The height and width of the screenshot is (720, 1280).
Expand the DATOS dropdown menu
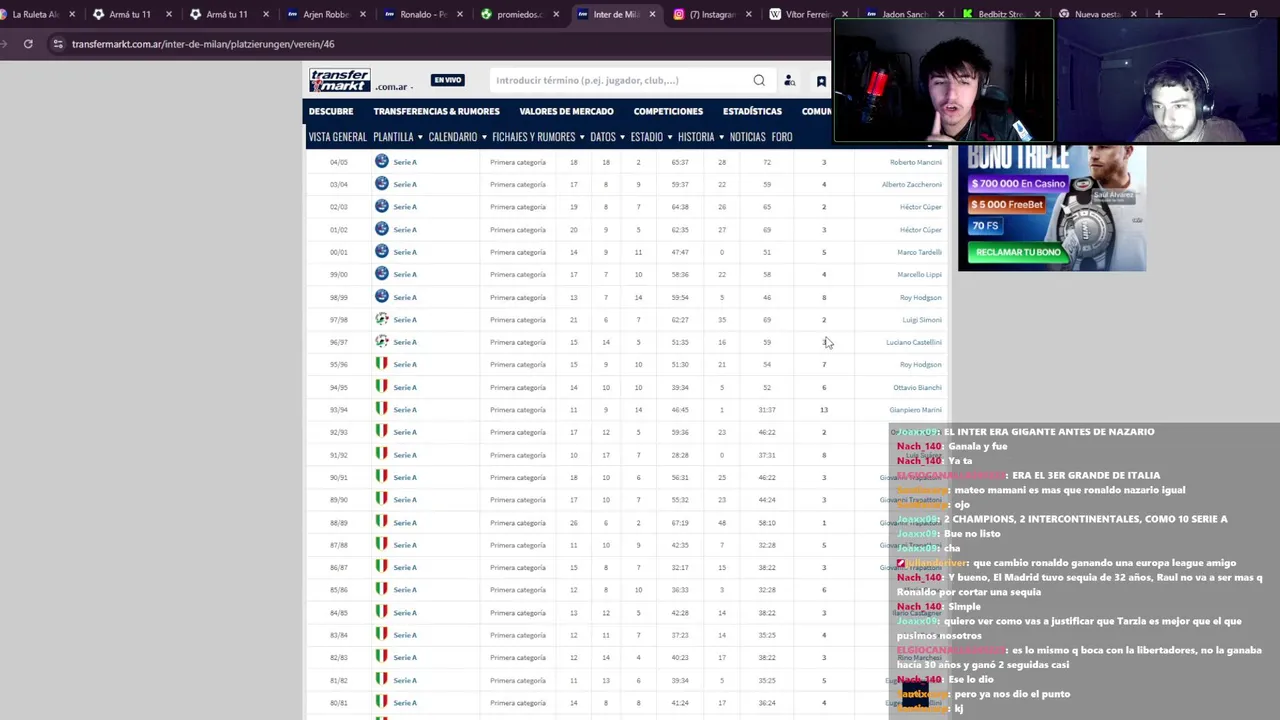(607, 137)
